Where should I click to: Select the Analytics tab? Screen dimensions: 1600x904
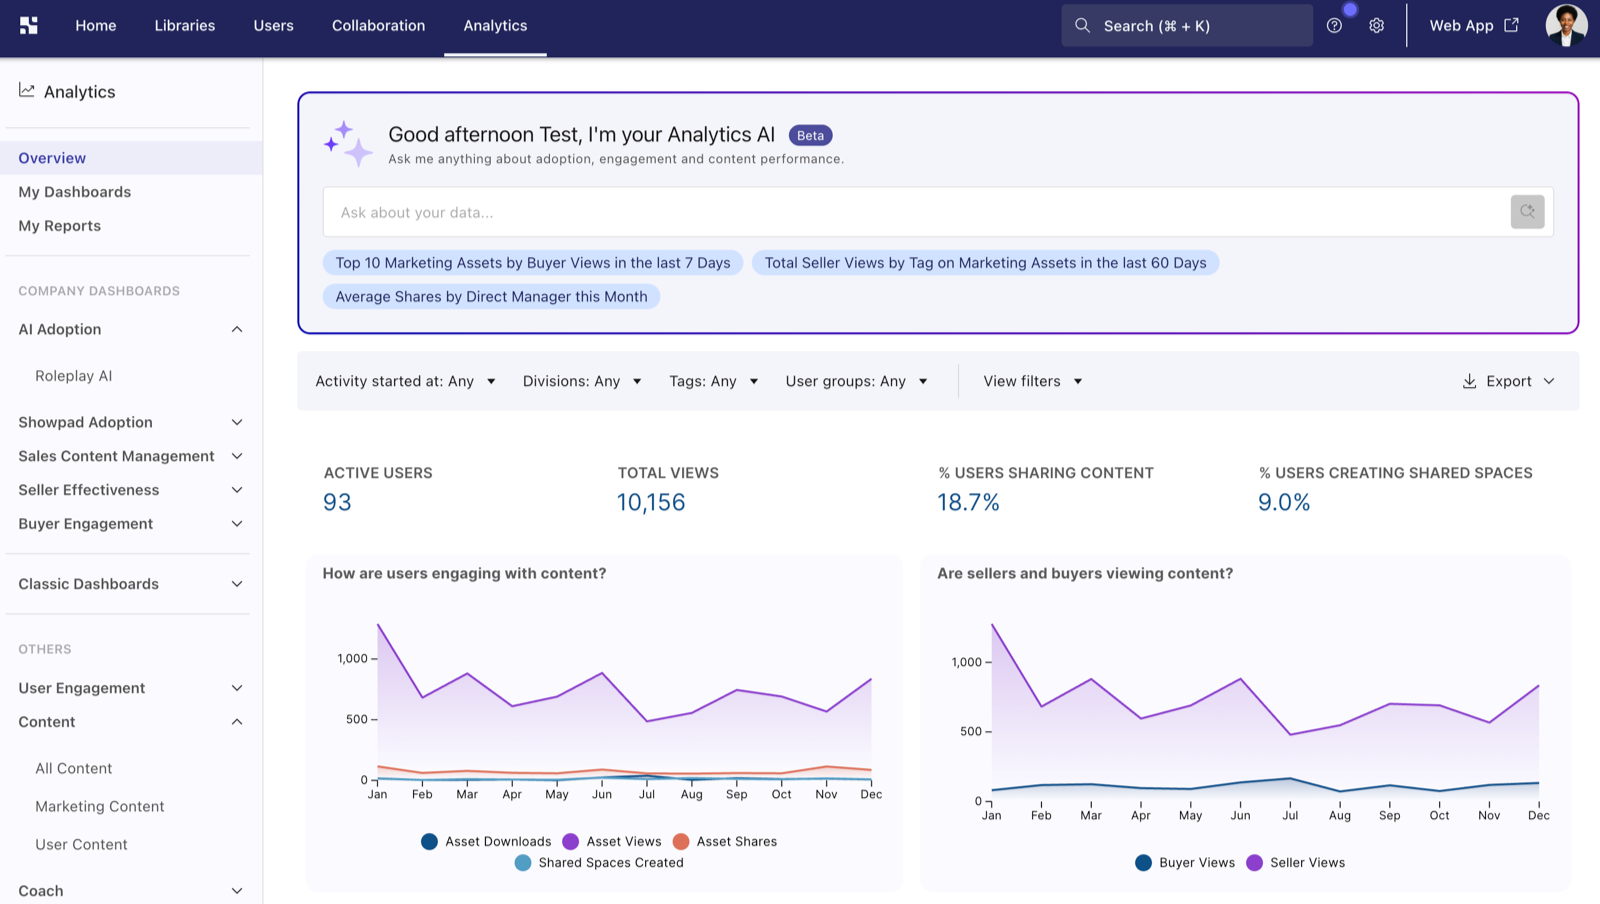495,26
